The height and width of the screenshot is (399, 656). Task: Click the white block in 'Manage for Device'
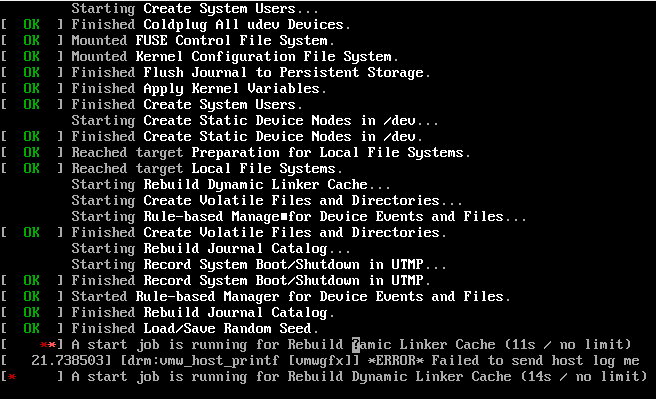click(284, 217)
